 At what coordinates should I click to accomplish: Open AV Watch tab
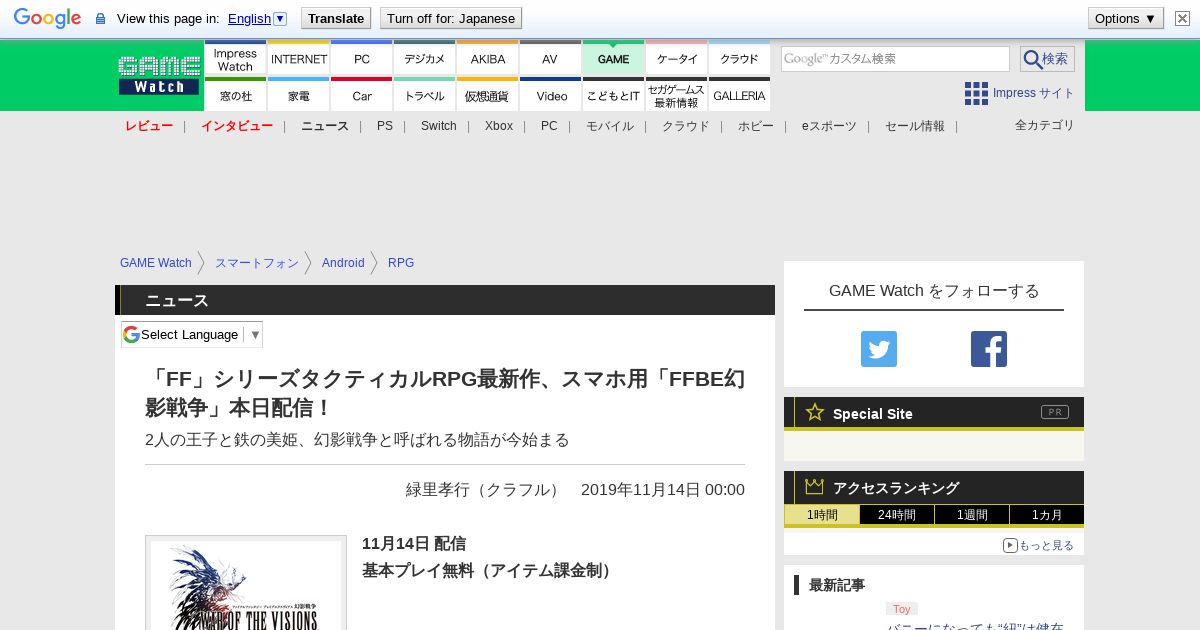click(550, 59)
